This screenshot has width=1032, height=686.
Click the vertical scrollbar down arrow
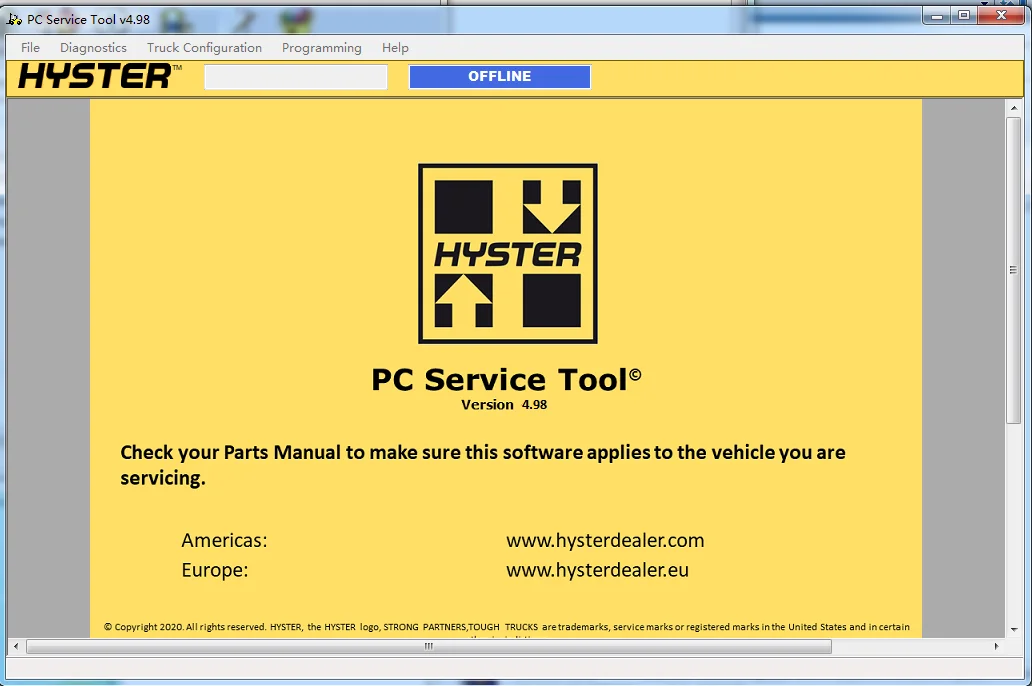click(x=1014, y=629)
